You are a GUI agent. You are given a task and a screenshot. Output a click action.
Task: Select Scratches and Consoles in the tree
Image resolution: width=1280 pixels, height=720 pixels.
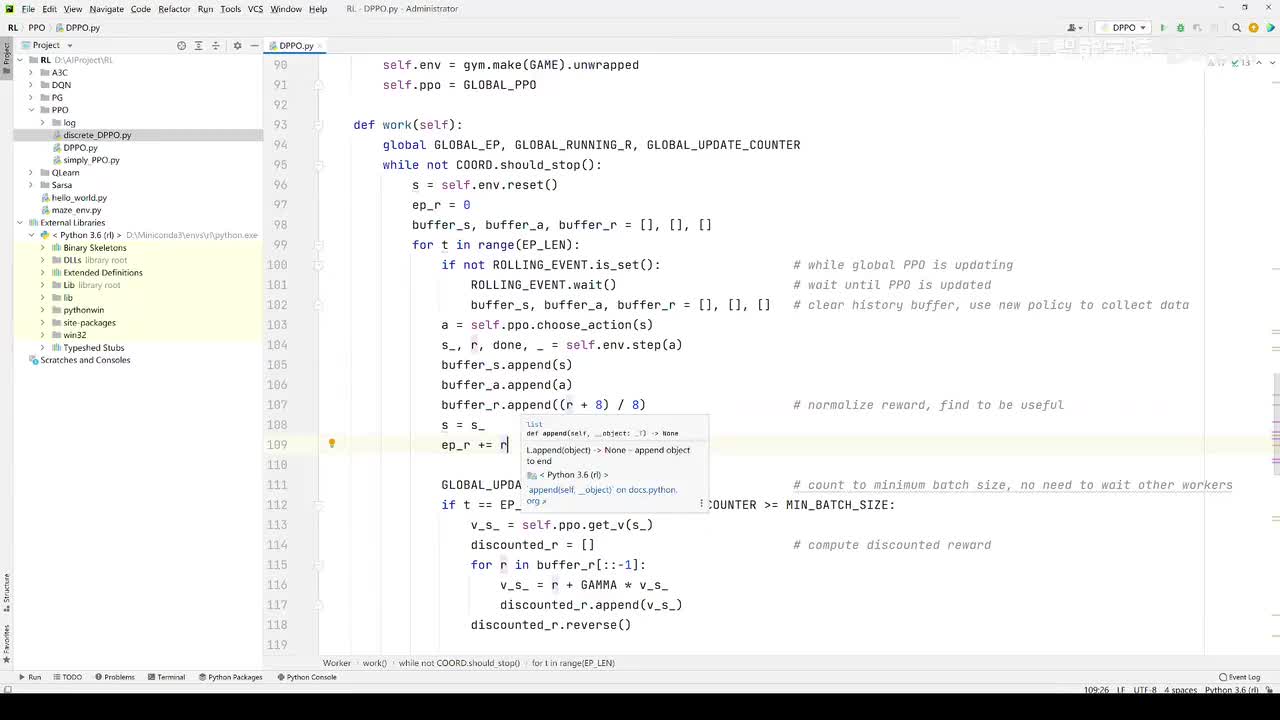click(85, 360)
